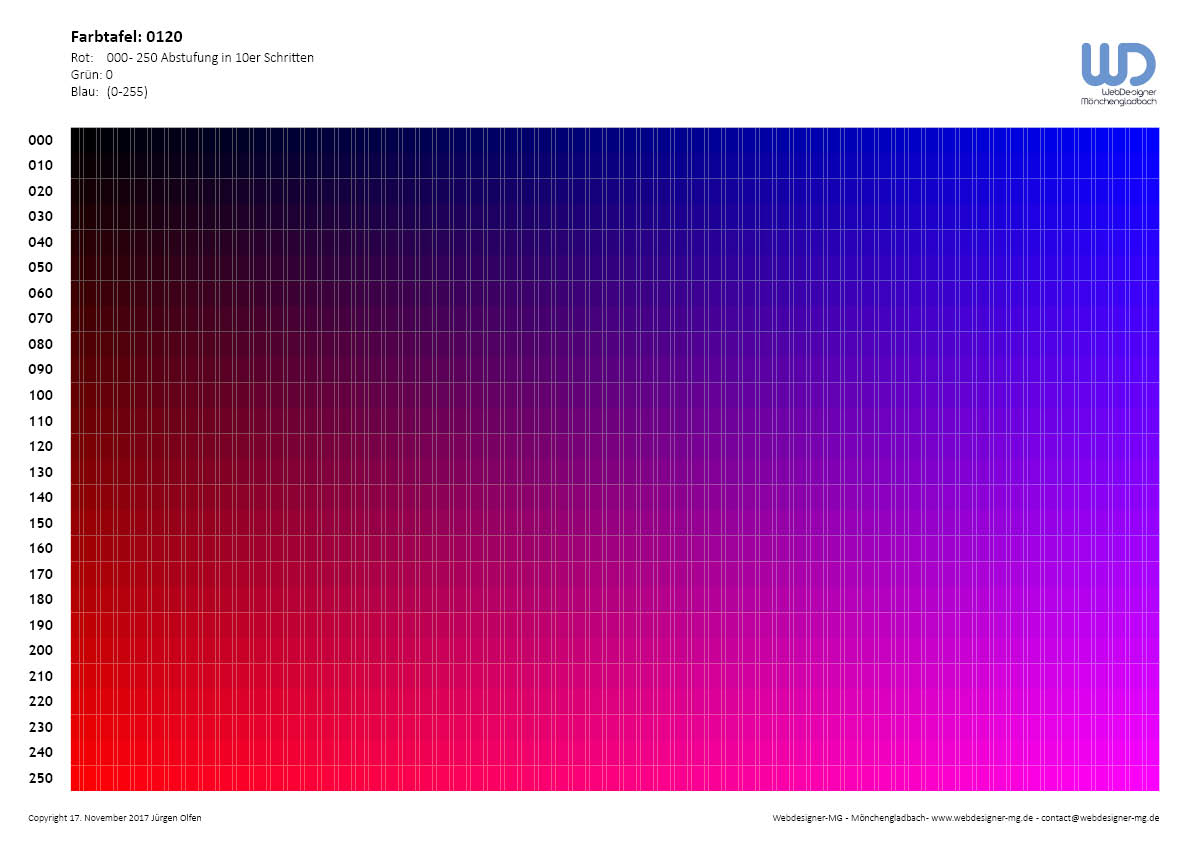1191x842 pixels.
Task: Click row label 080
Action: click(x=41, y=344)
